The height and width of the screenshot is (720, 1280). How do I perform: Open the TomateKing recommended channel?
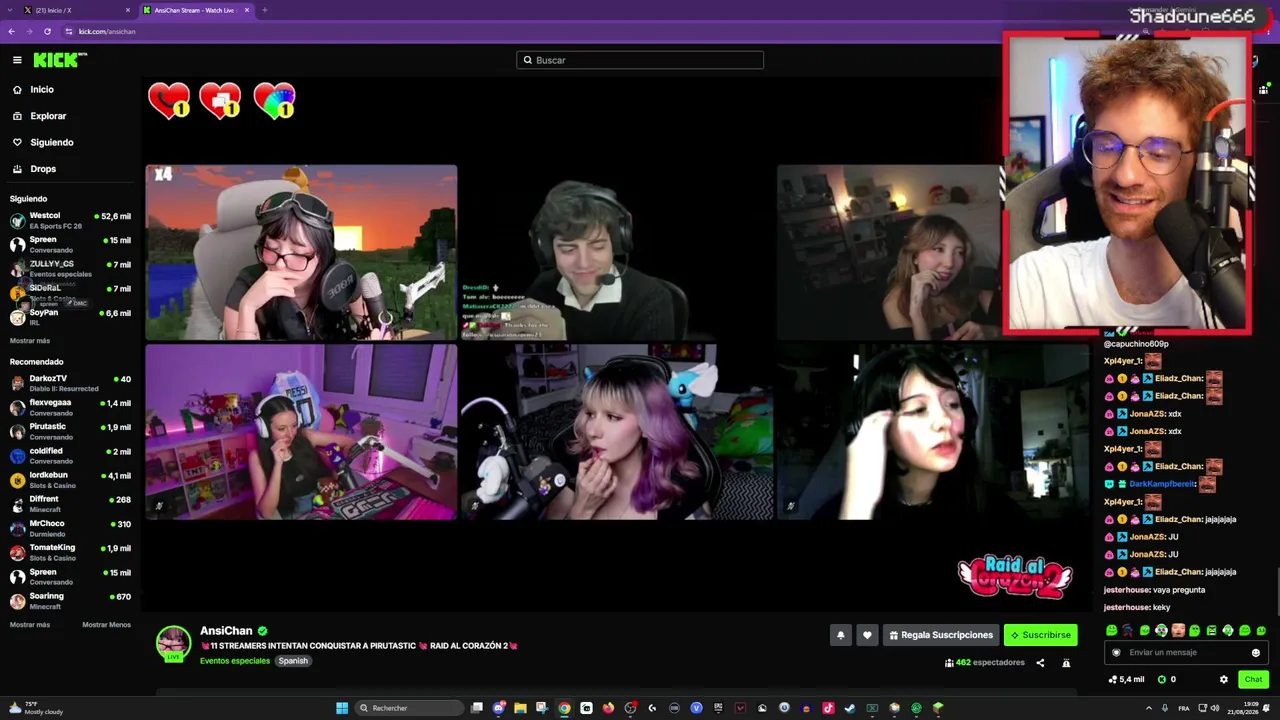(70, 552)
